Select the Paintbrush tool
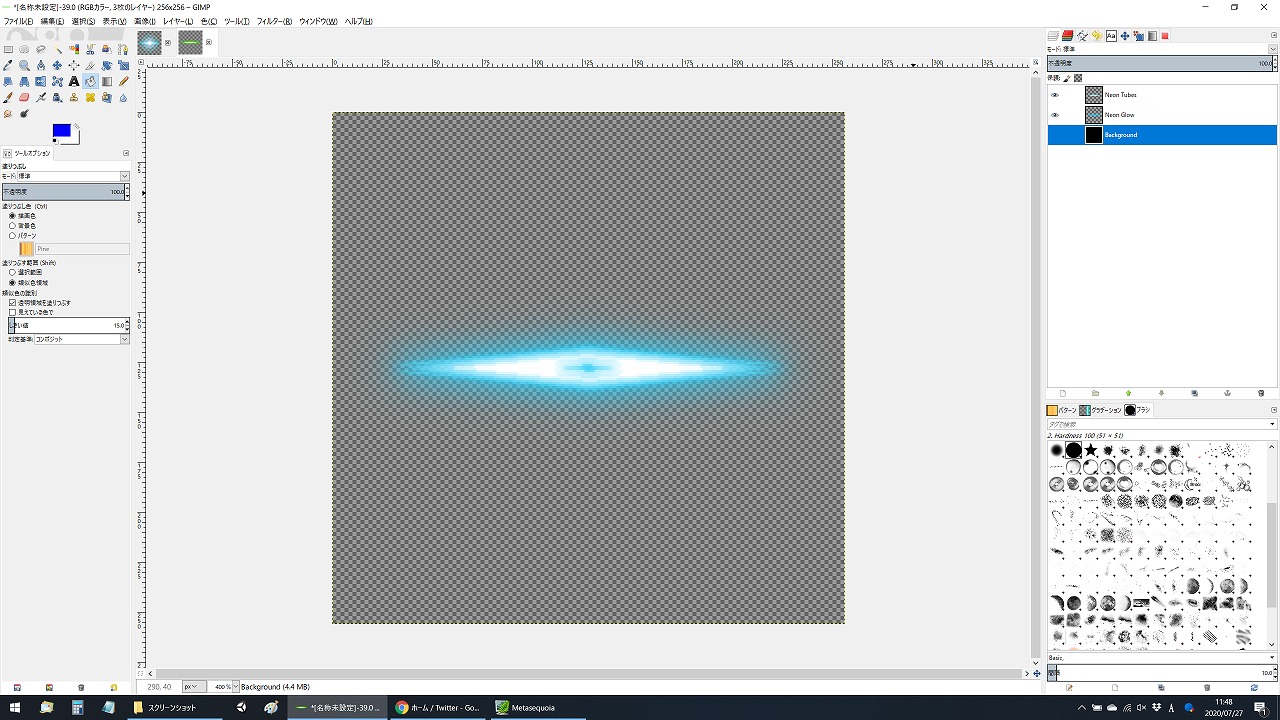The width and height of the screenshot is (1280, 720). [8, 97]
